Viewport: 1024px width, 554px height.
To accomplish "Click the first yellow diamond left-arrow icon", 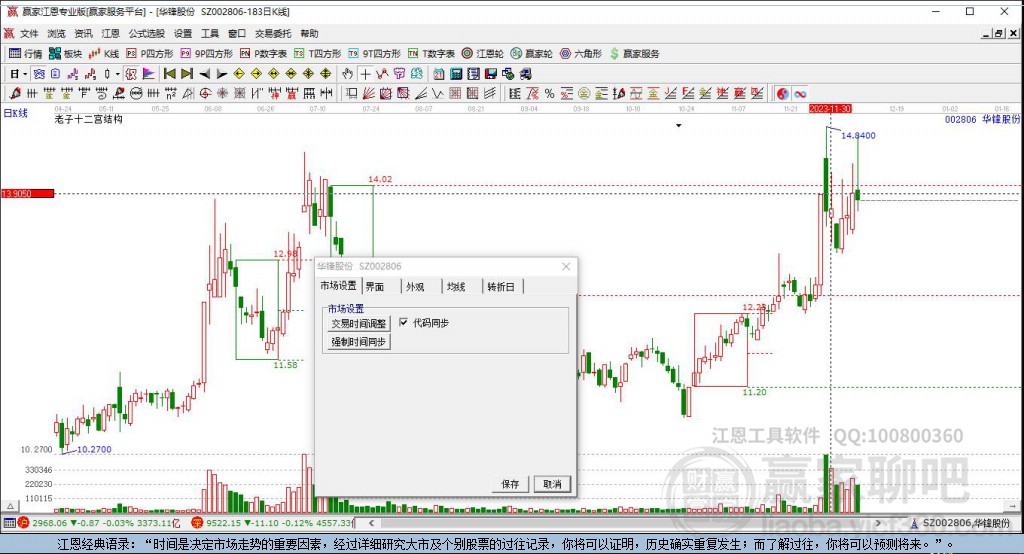I will click(x=239, y=74).
